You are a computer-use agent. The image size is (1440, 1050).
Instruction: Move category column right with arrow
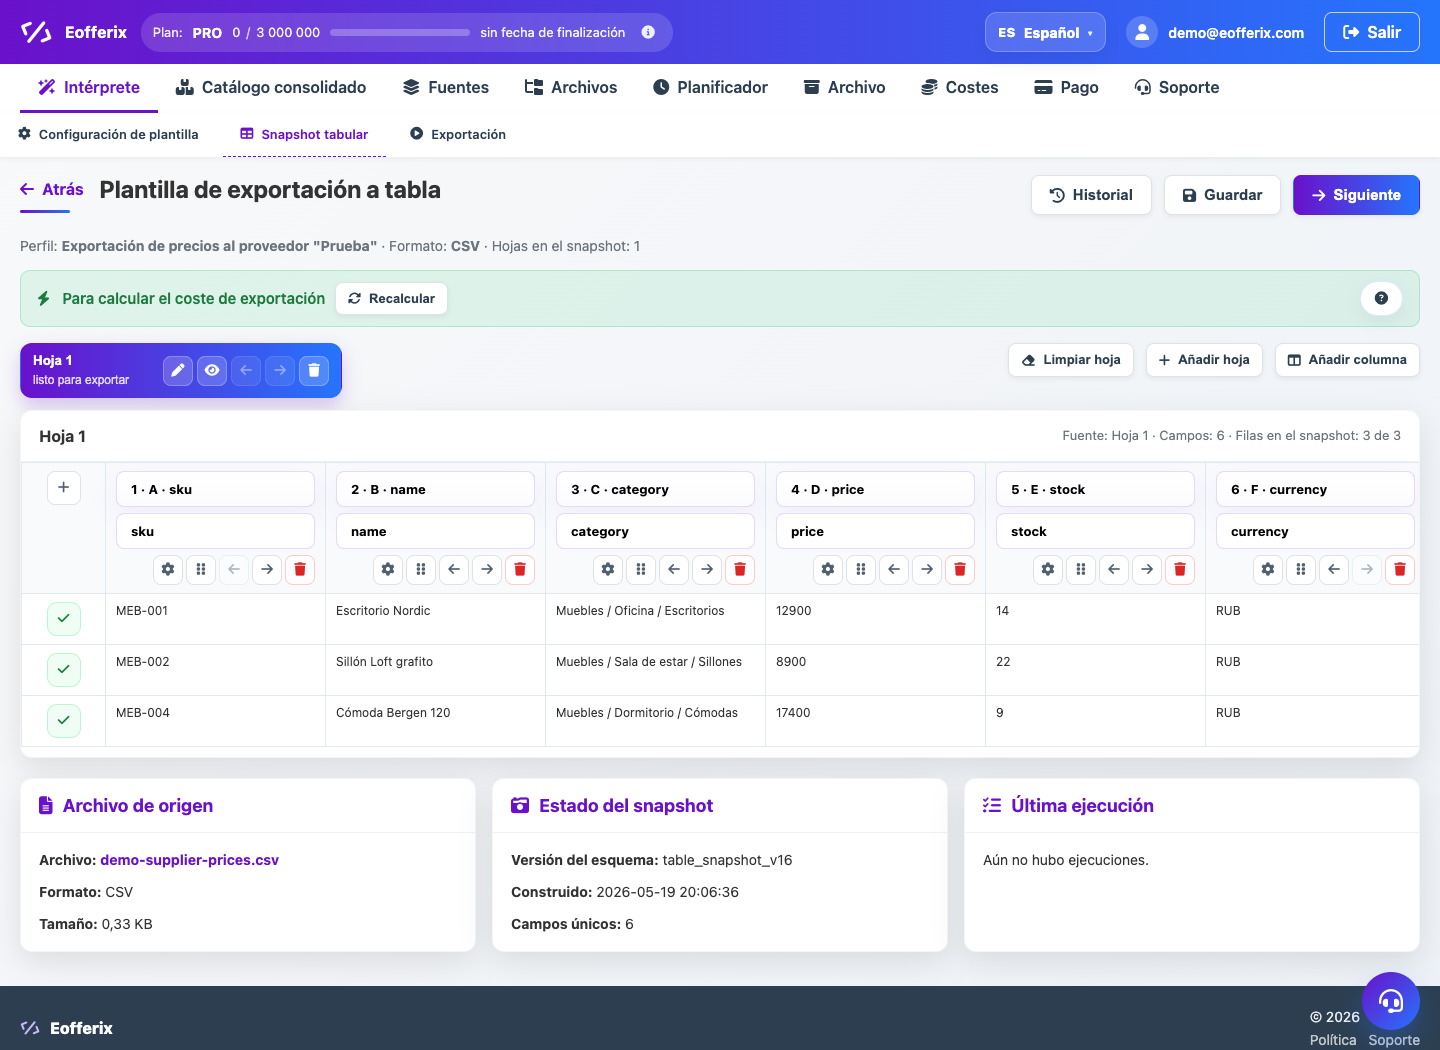(707, 569)
